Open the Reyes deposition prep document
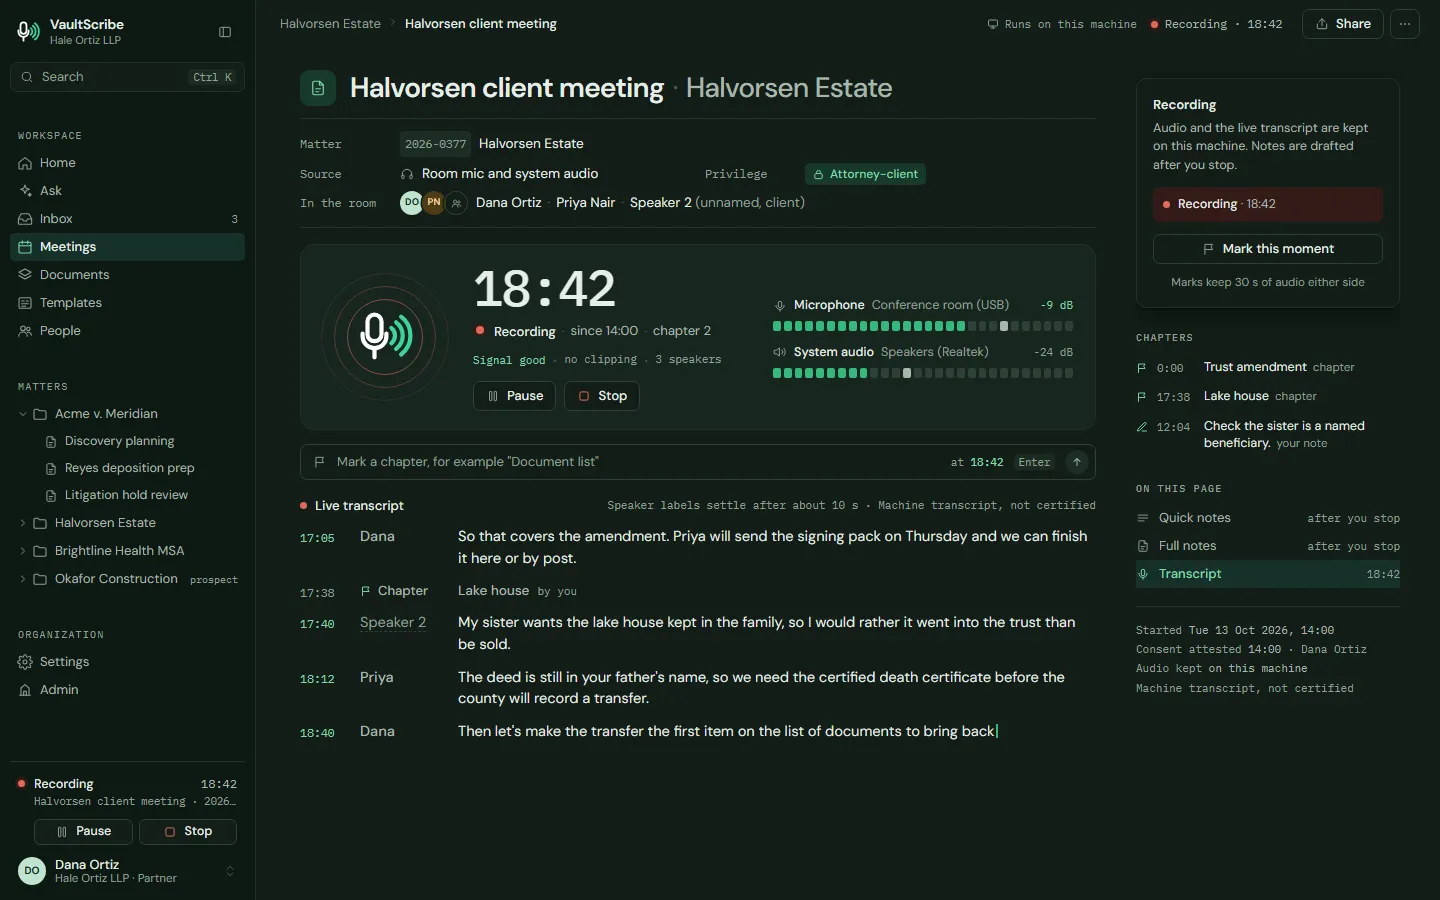The image size is (1440, 900). 129,468
